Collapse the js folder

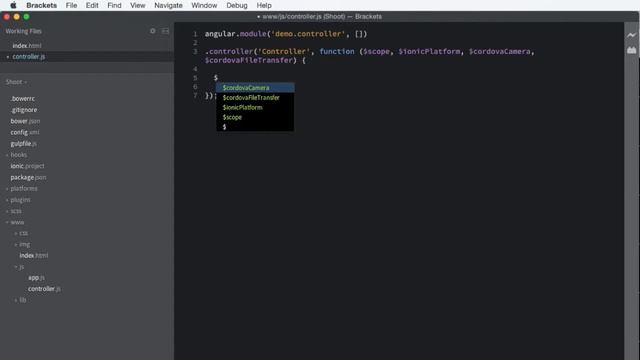click(x=21, y=267)
